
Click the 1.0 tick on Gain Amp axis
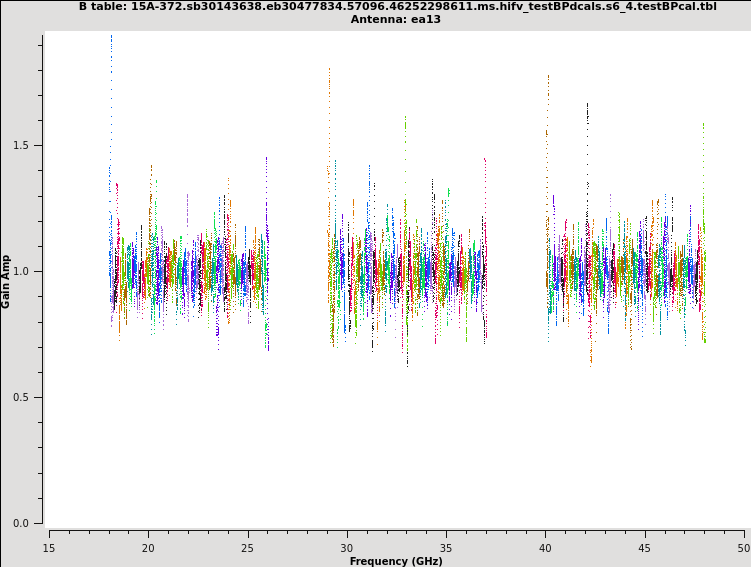(20, 271)
